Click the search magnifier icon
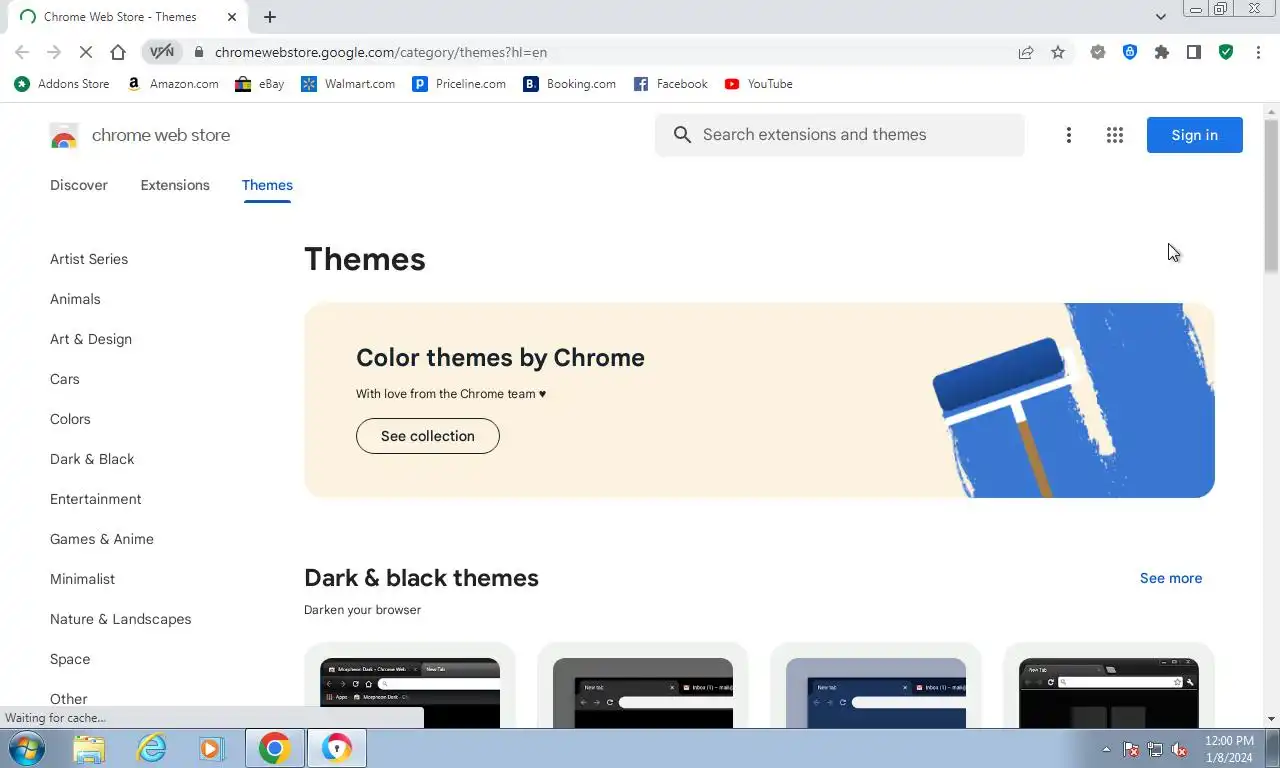 tap(682, 135)
